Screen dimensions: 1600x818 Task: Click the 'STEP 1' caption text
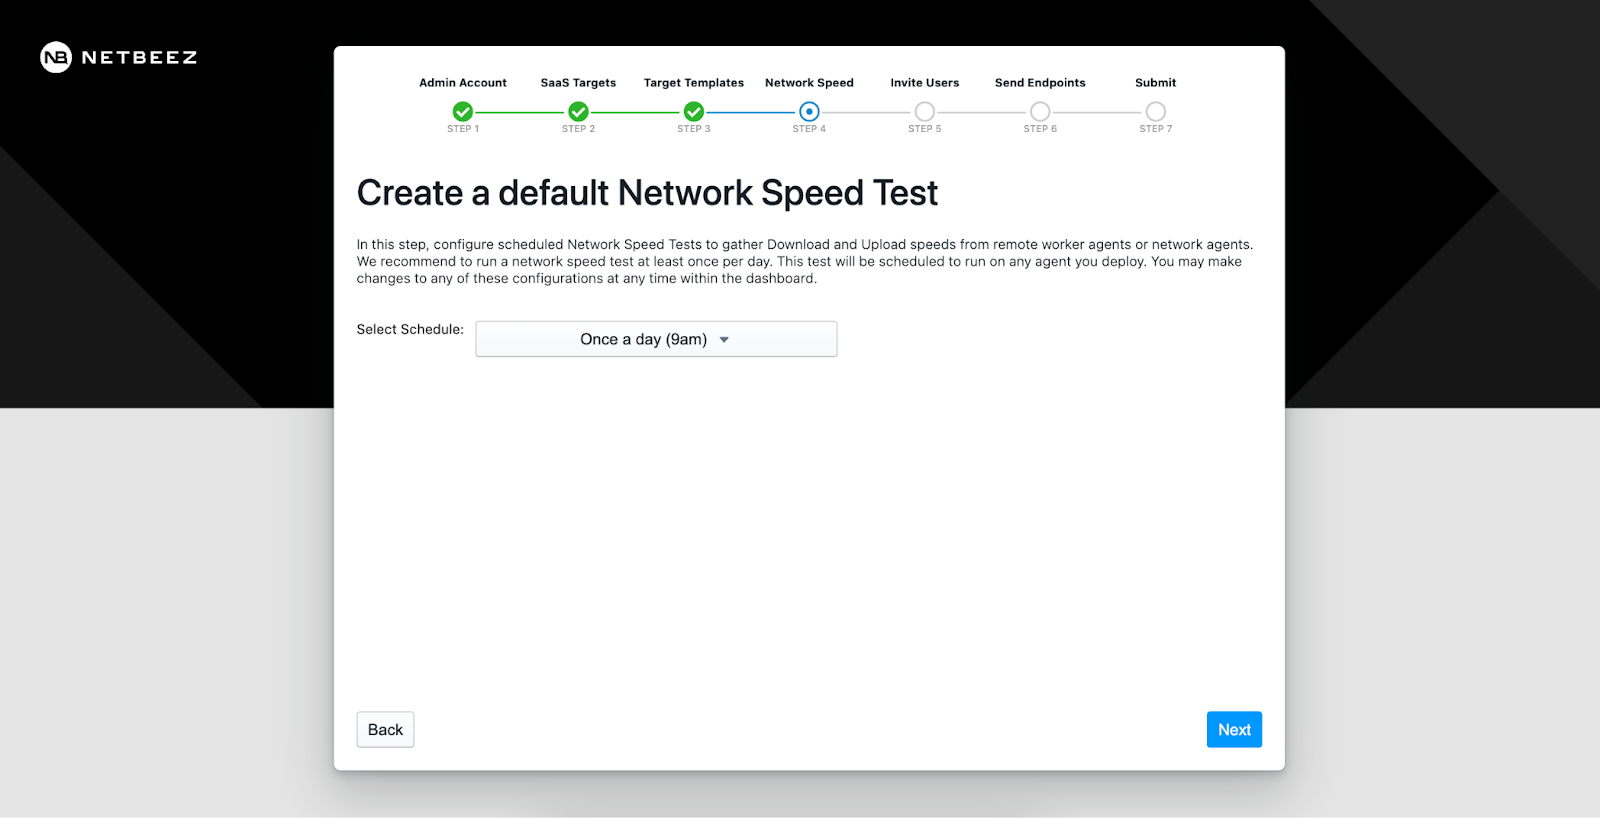pyautogui.click(x=463, y=129)
